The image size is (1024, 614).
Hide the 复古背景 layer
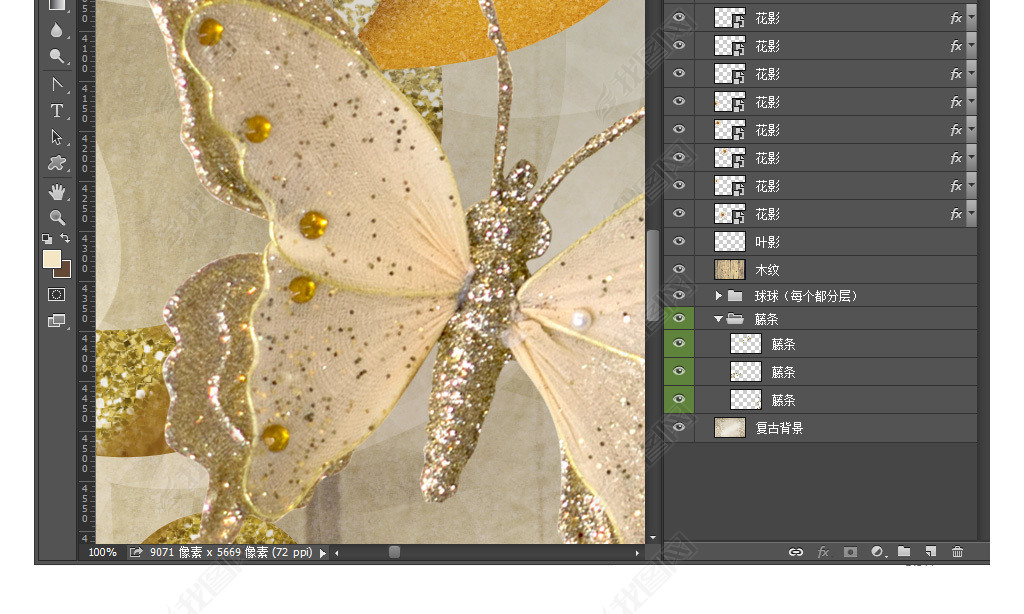[679, 428]
